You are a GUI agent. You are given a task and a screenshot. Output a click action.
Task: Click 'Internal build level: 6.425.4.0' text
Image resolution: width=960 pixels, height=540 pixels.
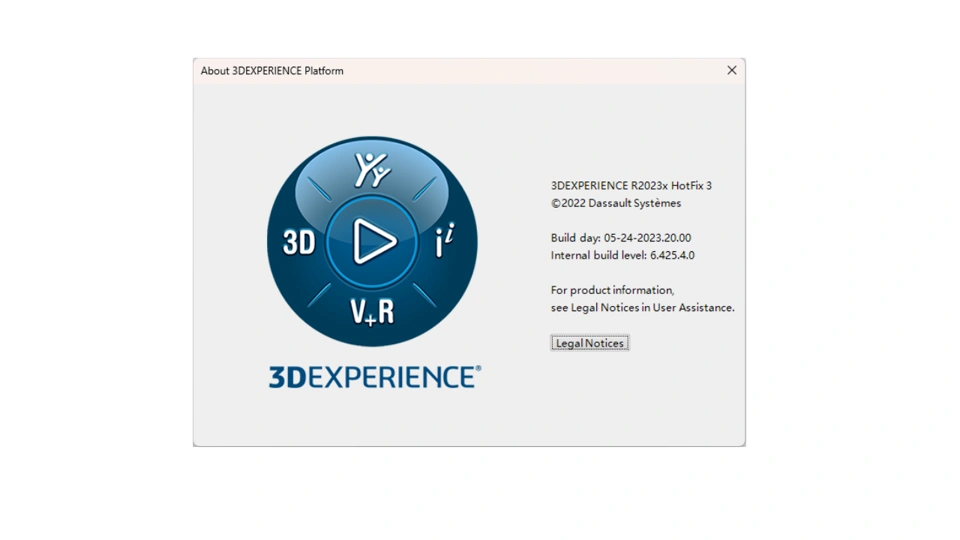pyautogui.click(x=623, y=255)
